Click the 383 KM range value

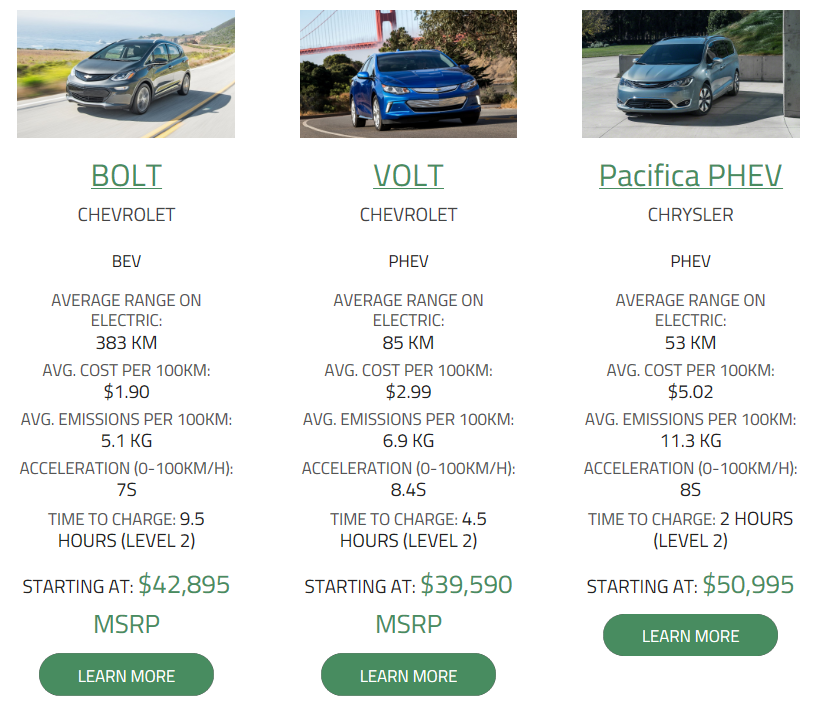[126, 343]
